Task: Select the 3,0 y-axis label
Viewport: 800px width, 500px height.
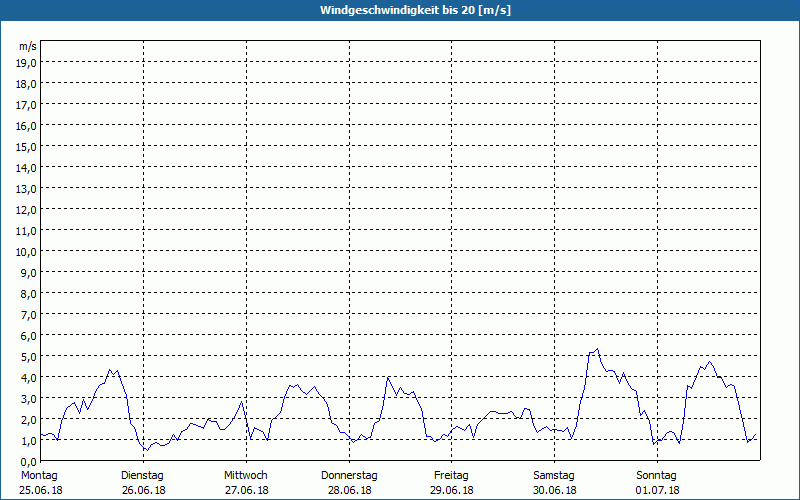Action: click(28, 399)
